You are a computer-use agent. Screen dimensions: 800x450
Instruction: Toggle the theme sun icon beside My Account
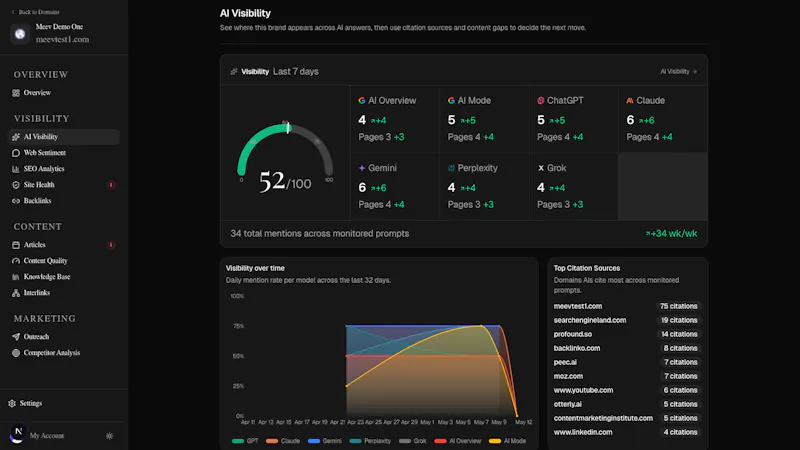[x=109, y=436]
